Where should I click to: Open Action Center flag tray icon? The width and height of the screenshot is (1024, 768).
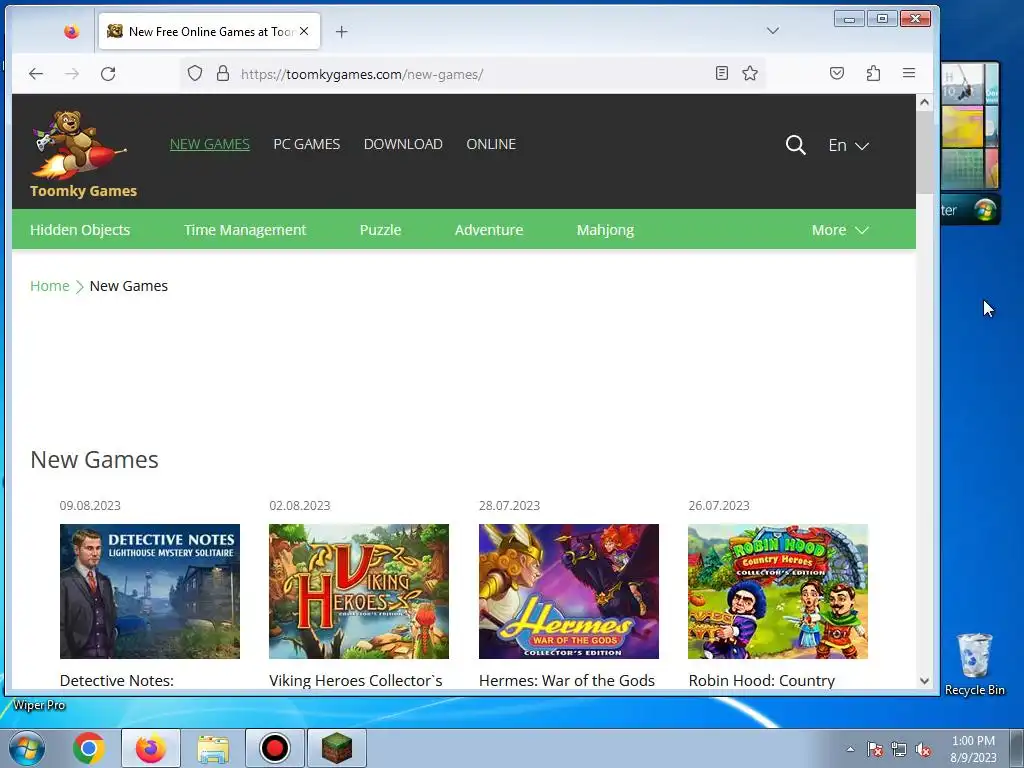click(874, 749)
